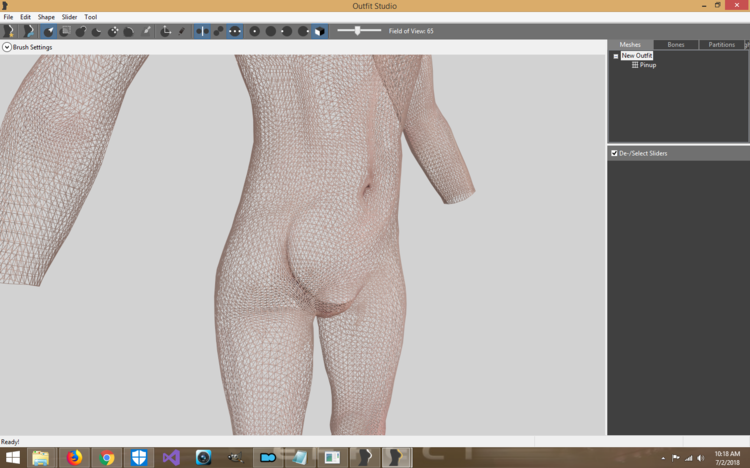750x468 pixels.
Task: Select the Move brush tool
Action: coord(113,31)
